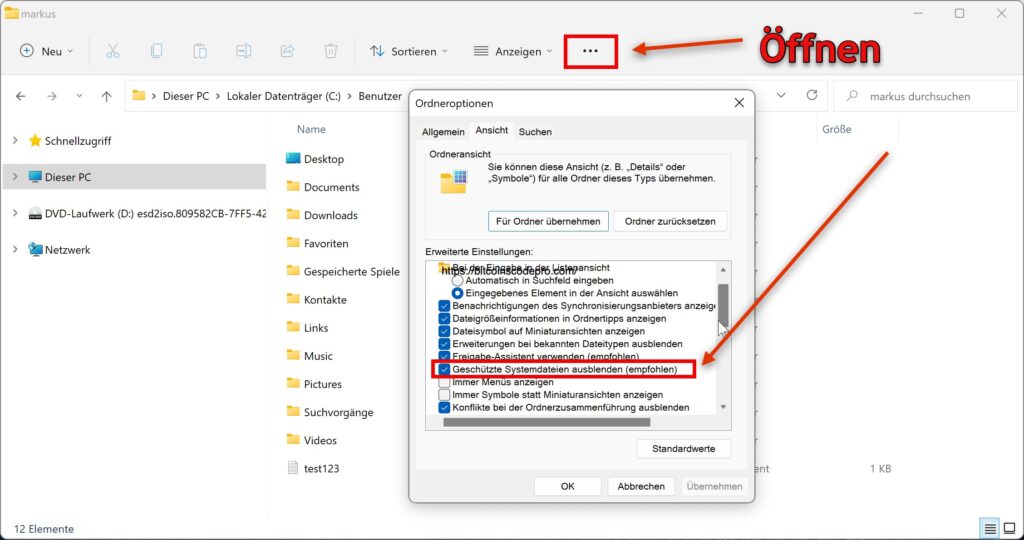Select the Suchvorgänge folder
This screenshot has width=1024, height=540.
pyautogui.click(x=330, y=412)
